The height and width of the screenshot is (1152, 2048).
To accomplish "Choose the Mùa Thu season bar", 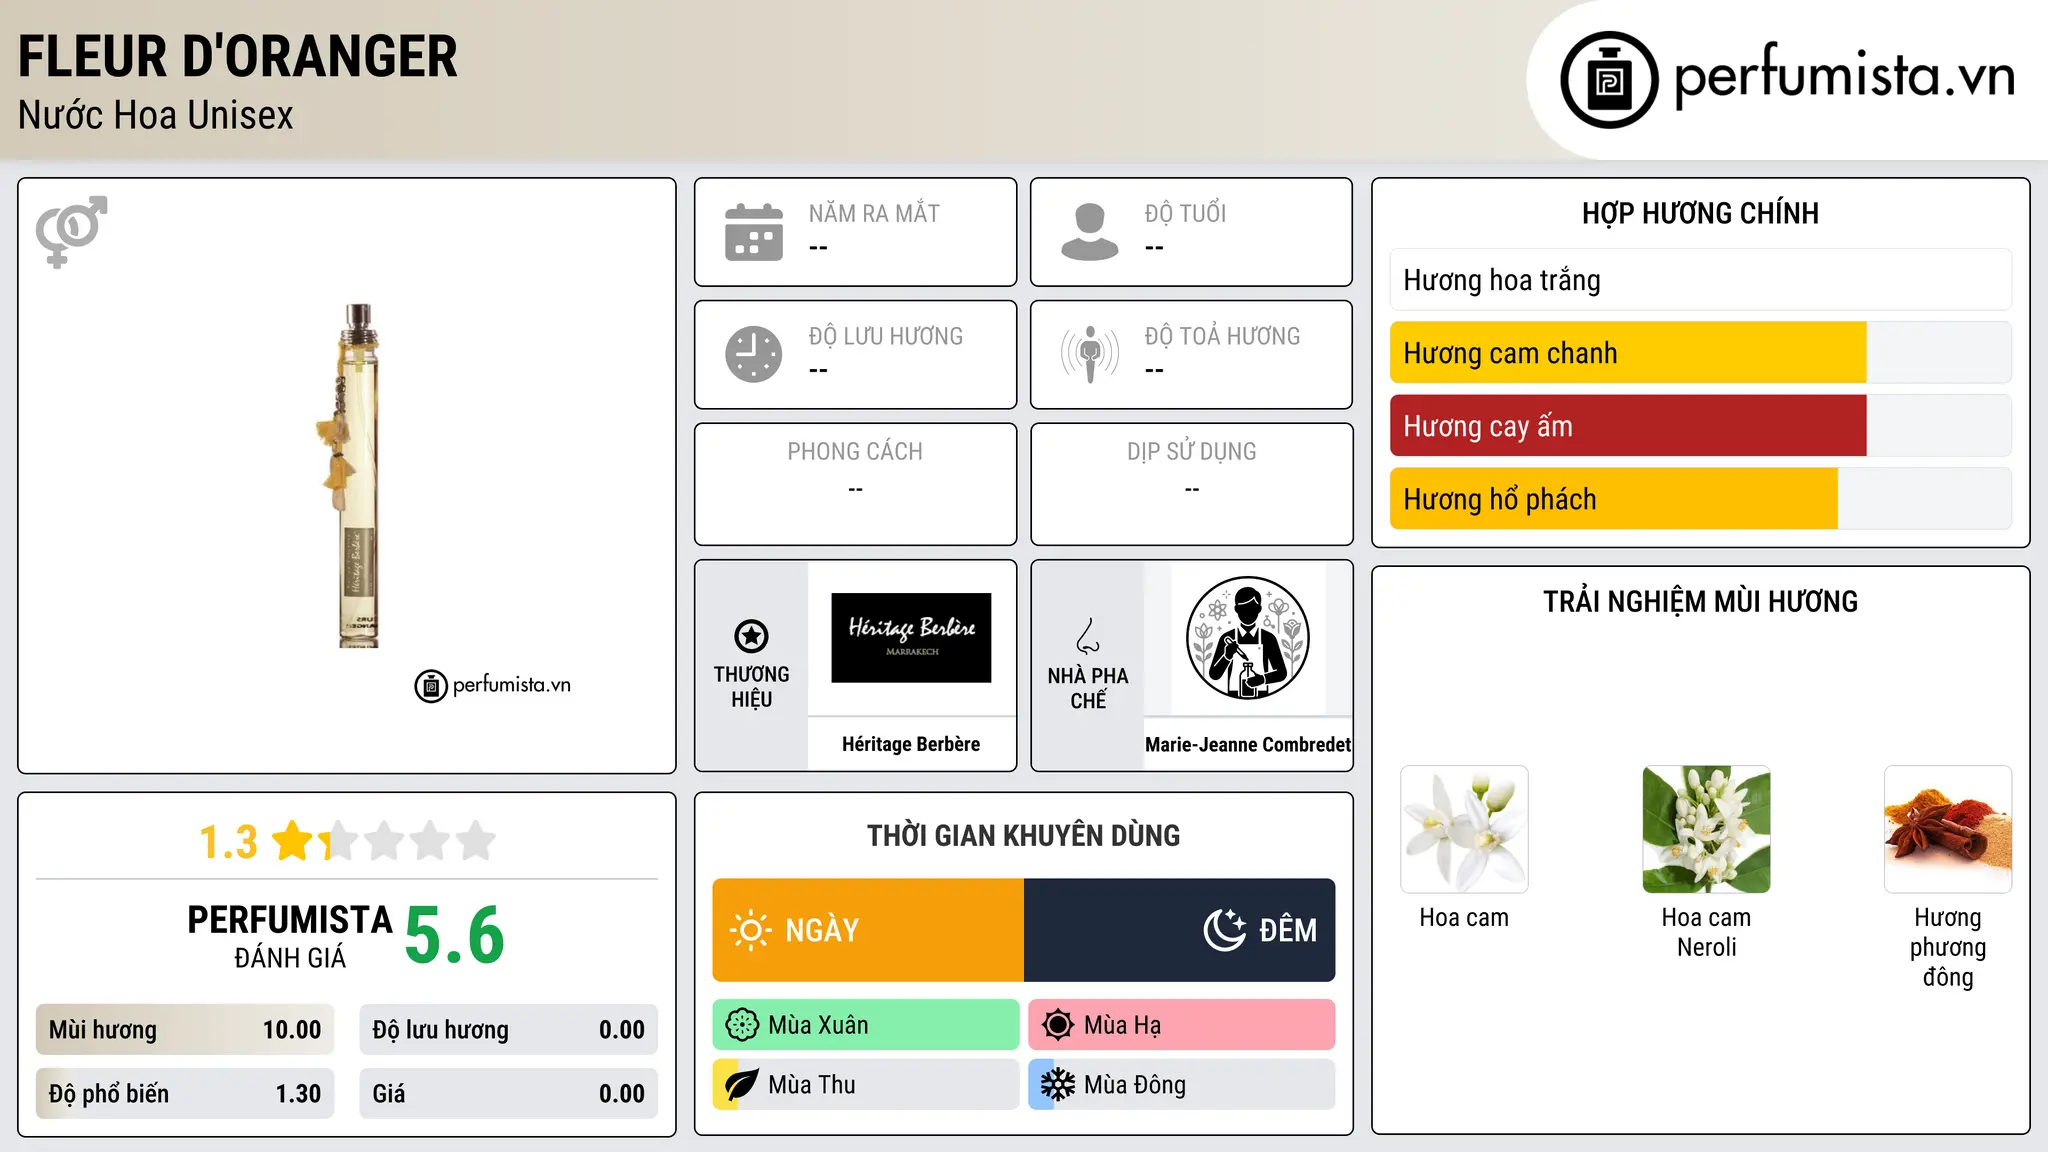I will 866,1085.
